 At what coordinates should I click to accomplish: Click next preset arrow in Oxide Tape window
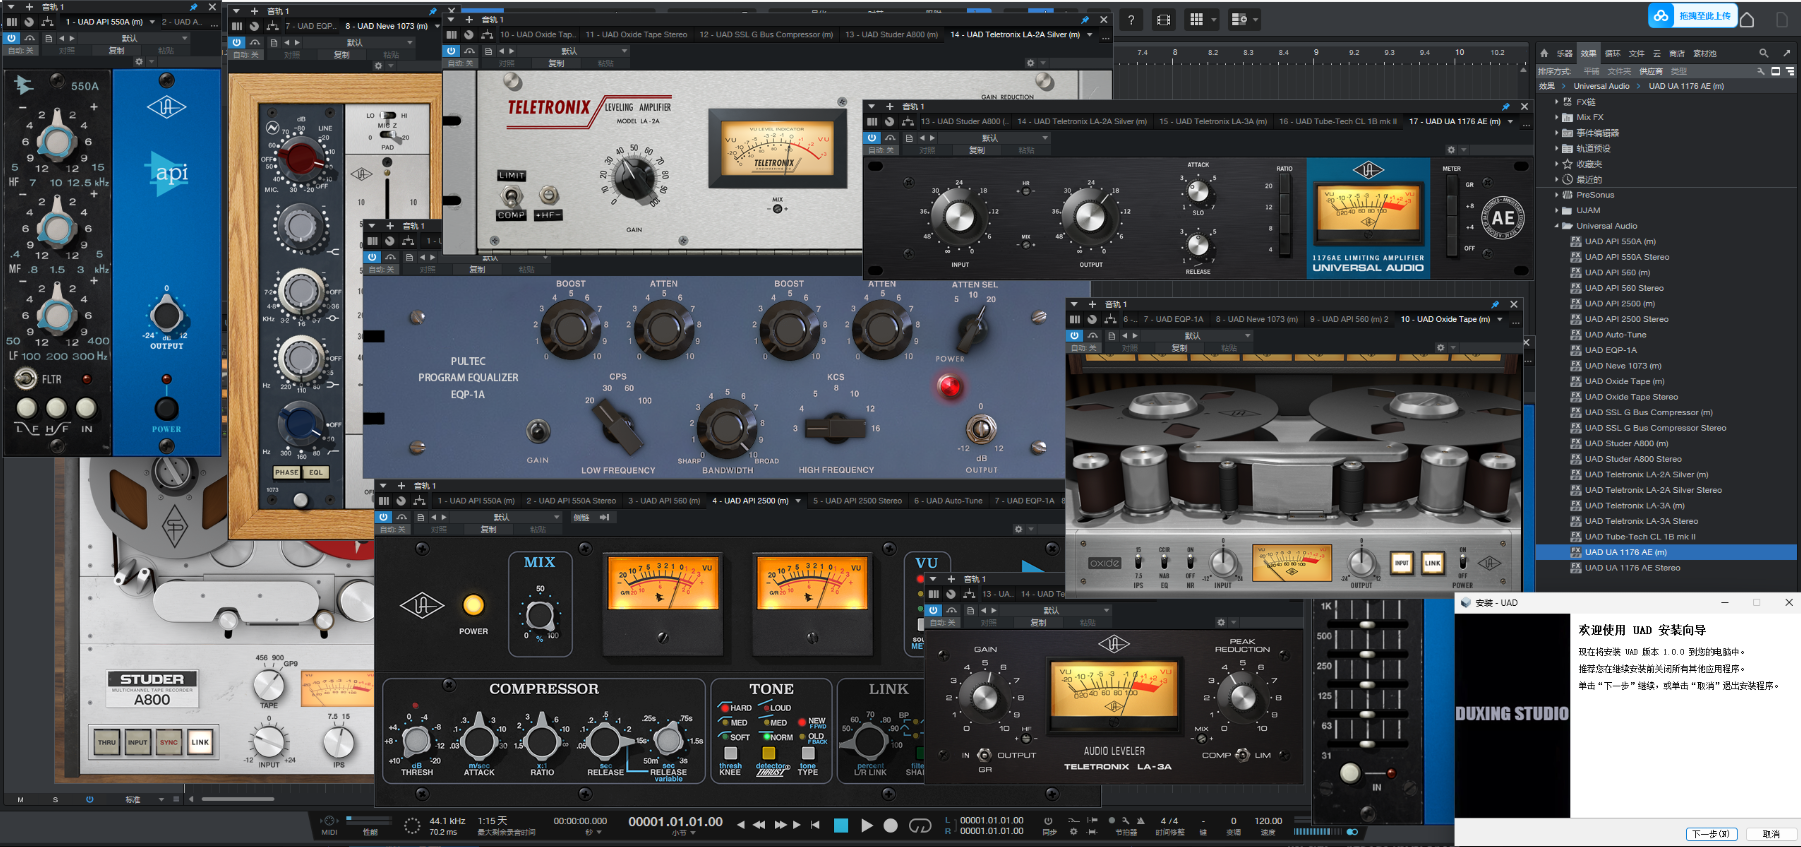click(1136, 335)
